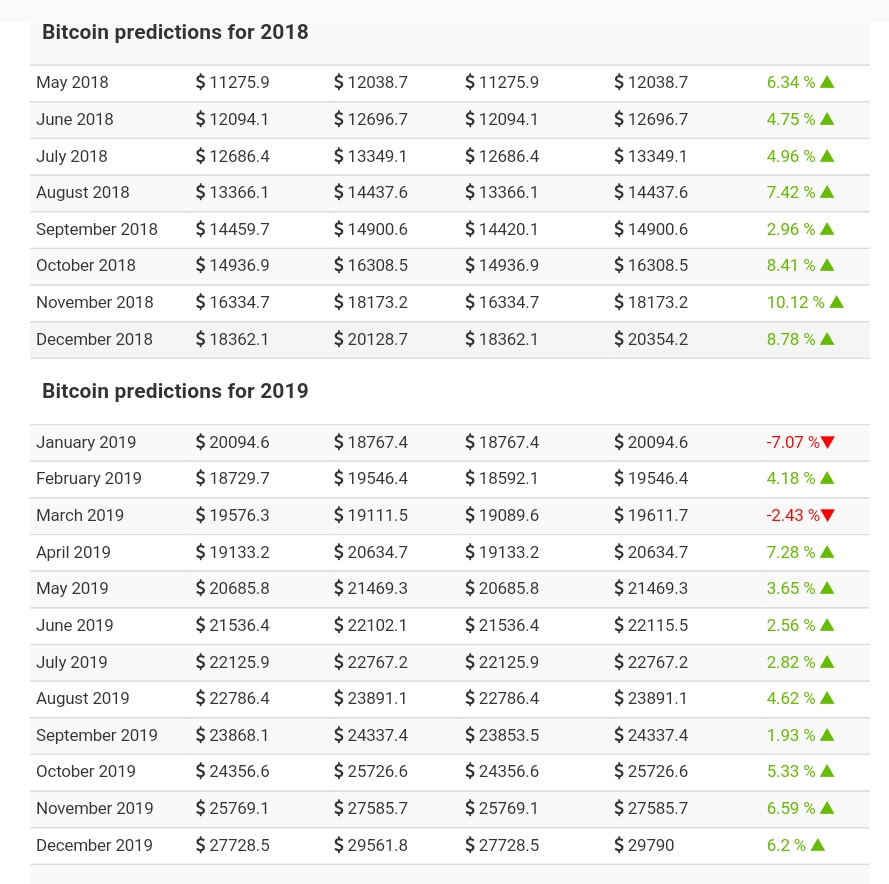
Task: Click the $ 20354.2 value for December 2018
Action: point(651,339)
